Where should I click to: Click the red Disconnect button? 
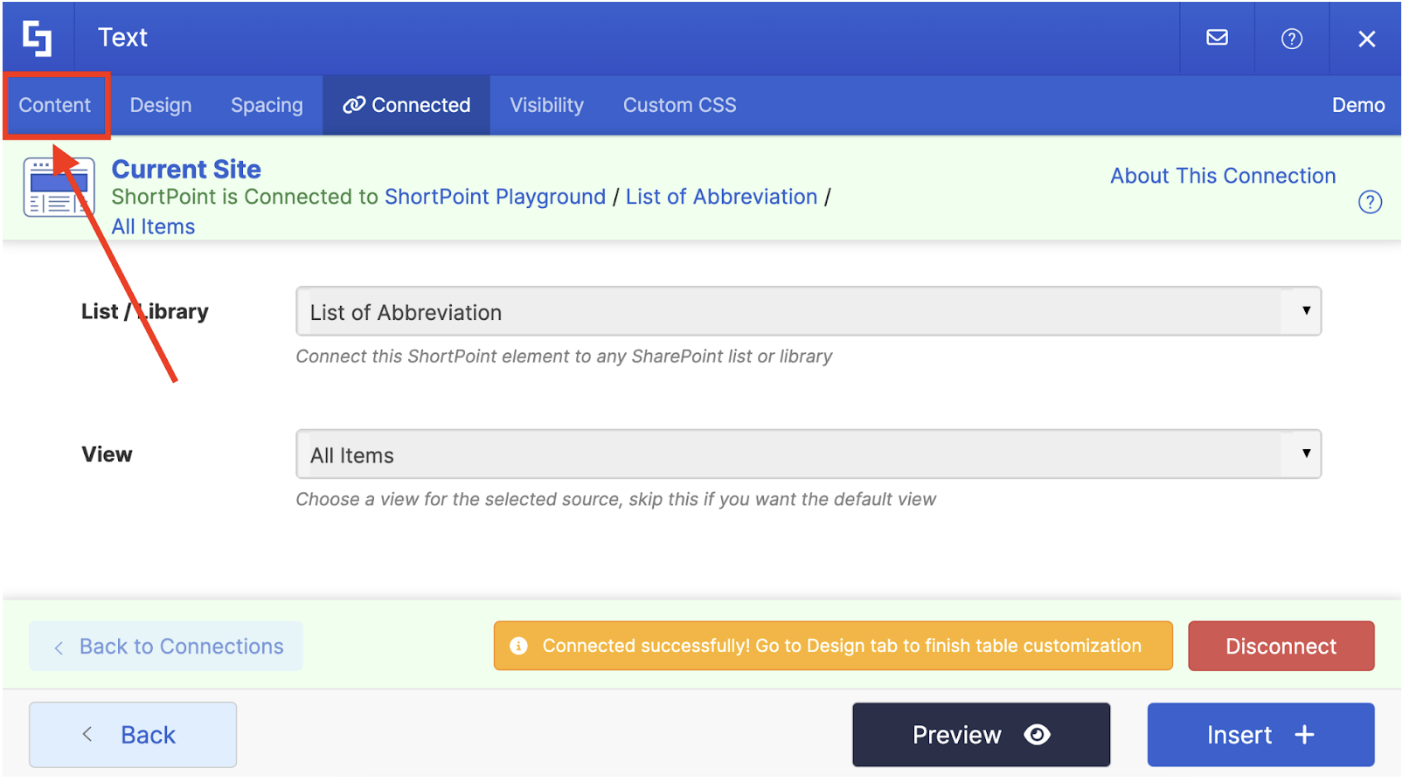click(x=1281, y=646)
